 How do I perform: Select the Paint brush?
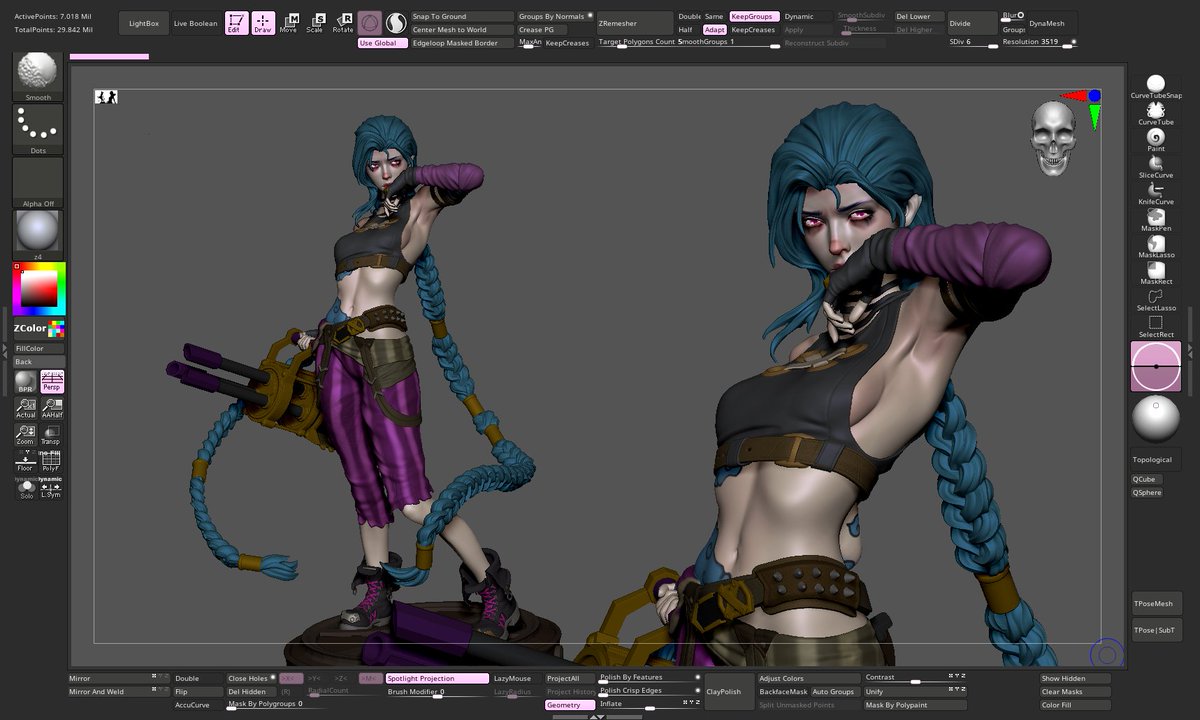(1156, 140)
